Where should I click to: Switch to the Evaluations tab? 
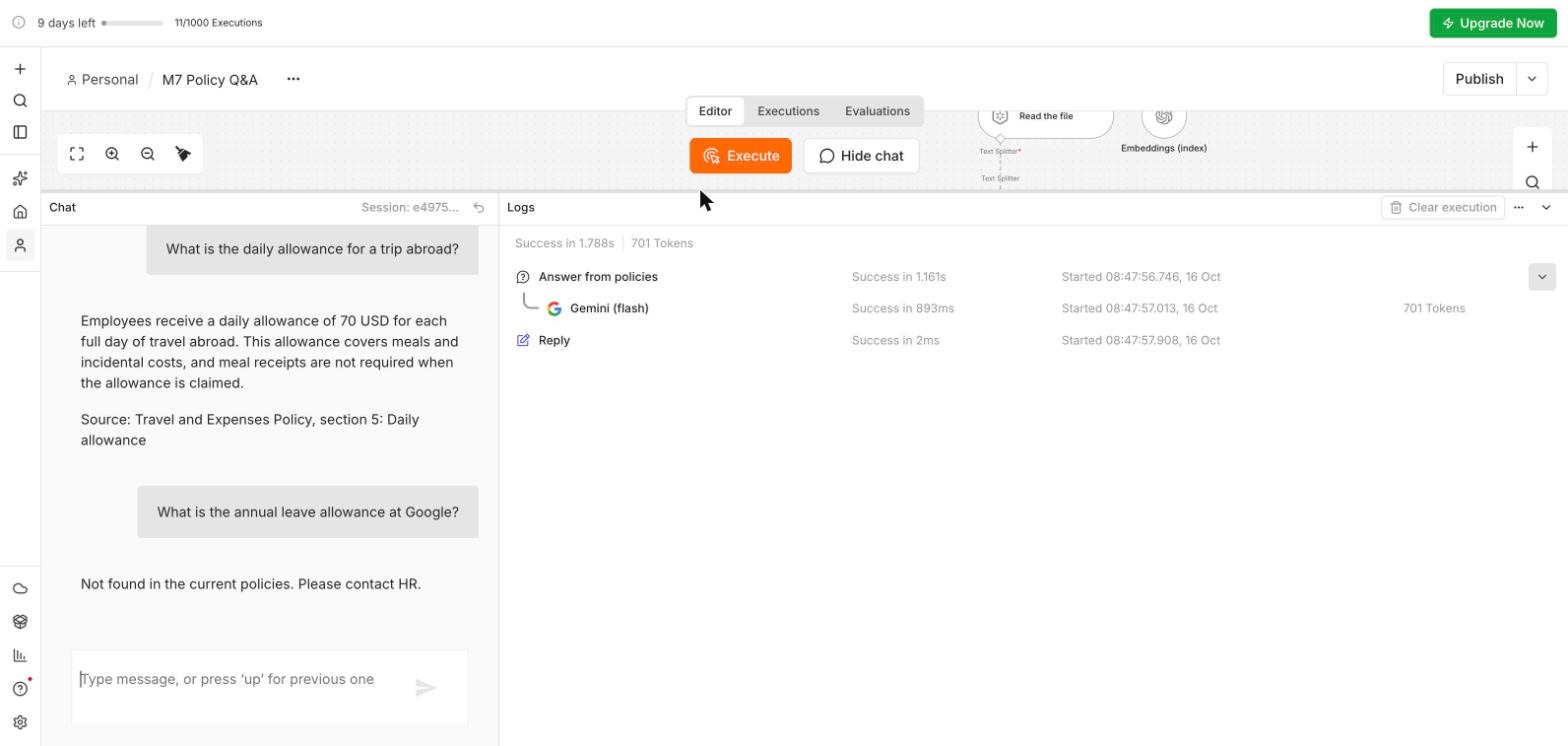point(877,111)
